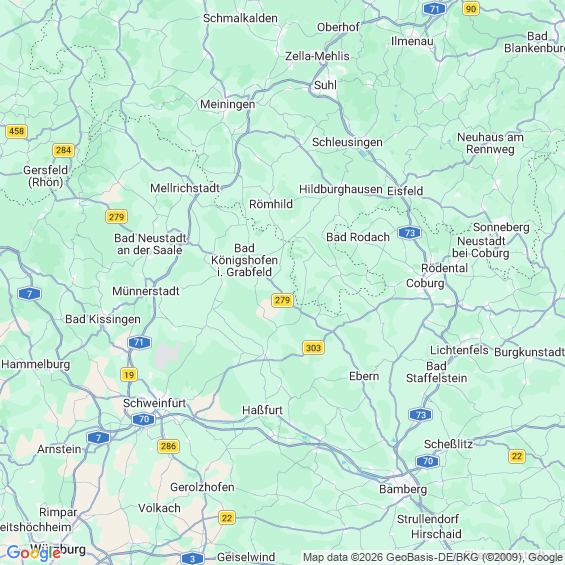This screenshot has height=565, width=565.
Task: Click the 286 road shield
Action: pyautogui.click(x=168, y=446)
